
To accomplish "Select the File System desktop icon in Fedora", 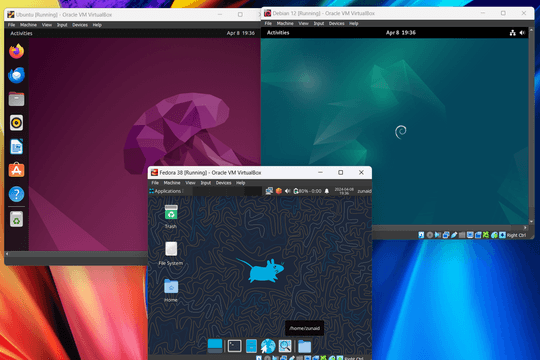I will (171, 253).
